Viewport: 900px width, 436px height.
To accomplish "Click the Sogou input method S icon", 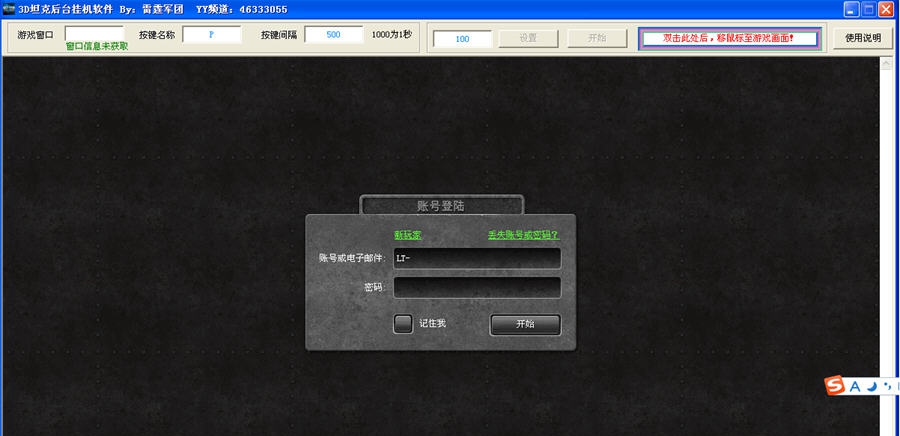I will [x=835, y=386].
